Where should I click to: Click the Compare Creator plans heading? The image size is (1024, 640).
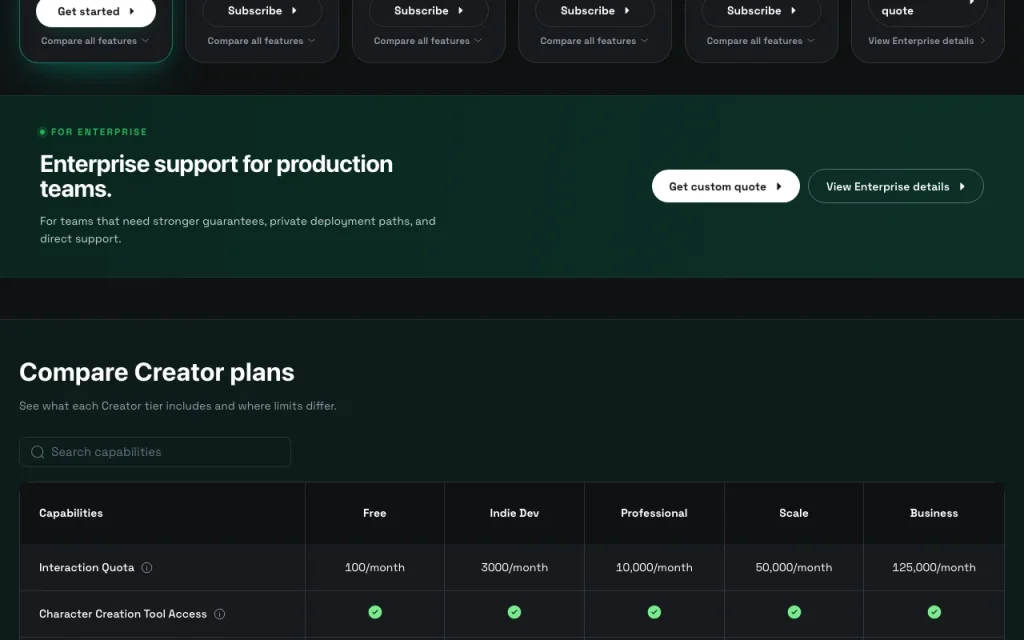157,372
